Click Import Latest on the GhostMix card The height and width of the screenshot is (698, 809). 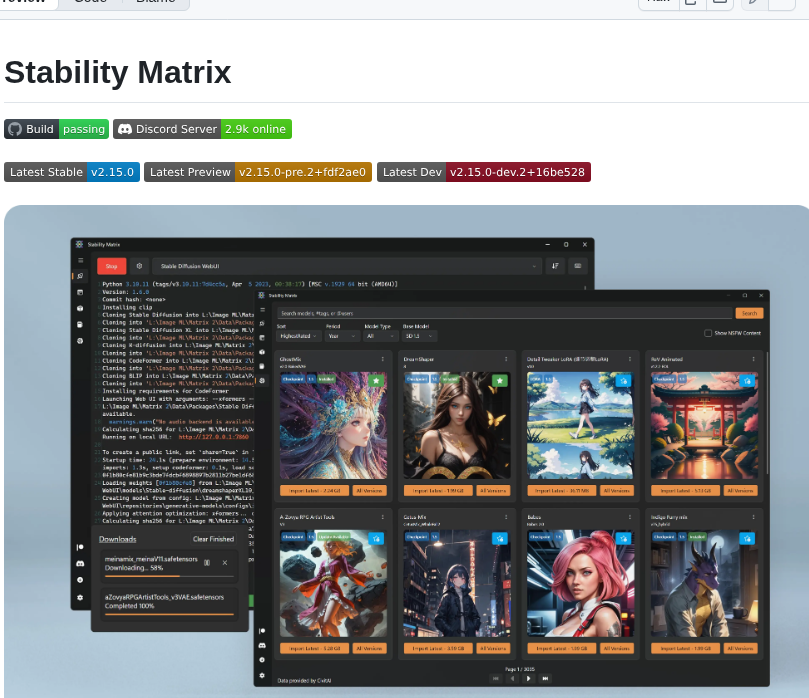315,491
